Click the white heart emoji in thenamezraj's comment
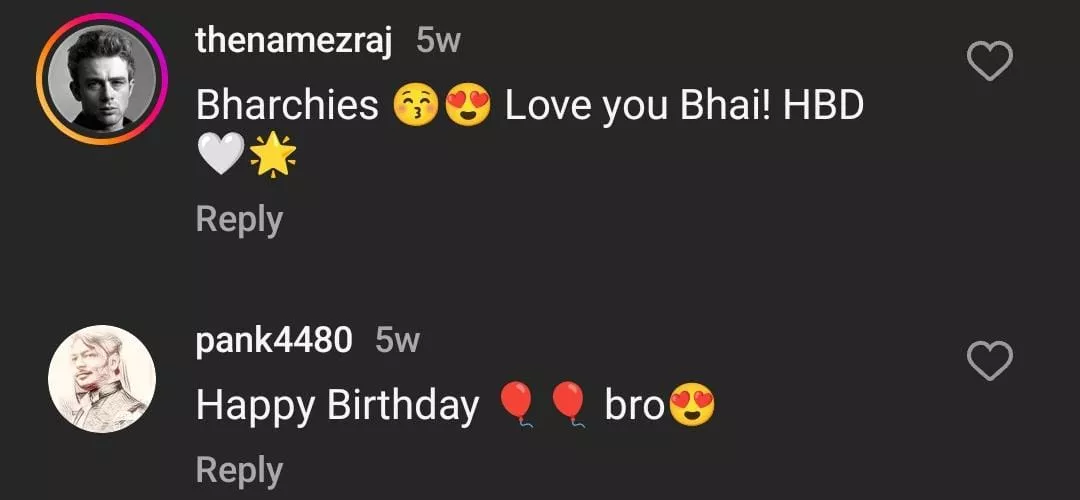 click(221, 154)
